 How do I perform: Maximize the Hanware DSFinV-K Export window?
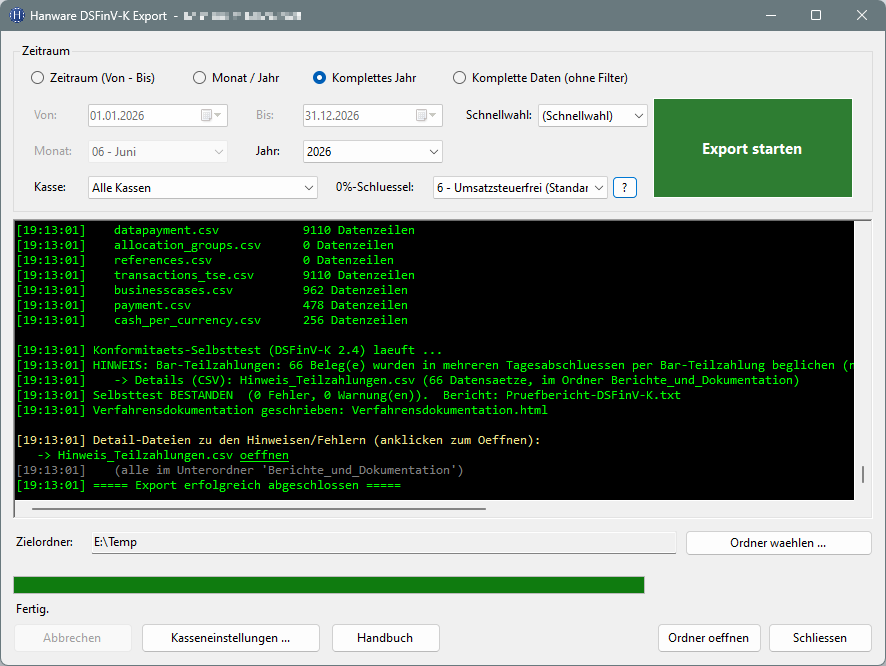pos(816,15)
